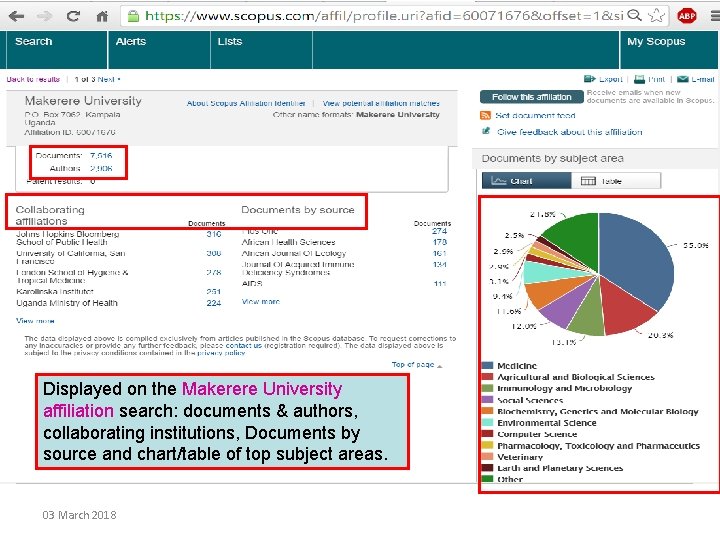Click Set document feed link
The image size is (720, 540).
(x=535, y=115)
